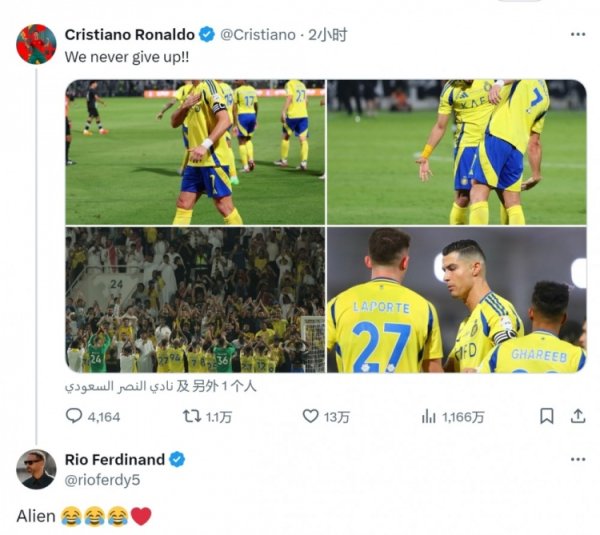Click Rio Ferdinand's blue verified badge
This screenshot has width=600, height=535.
pyautogui.click(x=177, y=459)
